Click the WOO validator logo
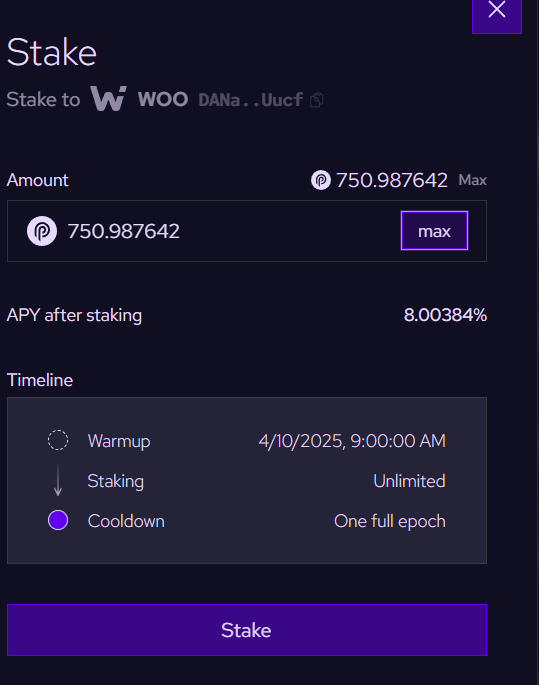This screenshot has width=539, height=685. pyautogui.click(x=108, y=99)
